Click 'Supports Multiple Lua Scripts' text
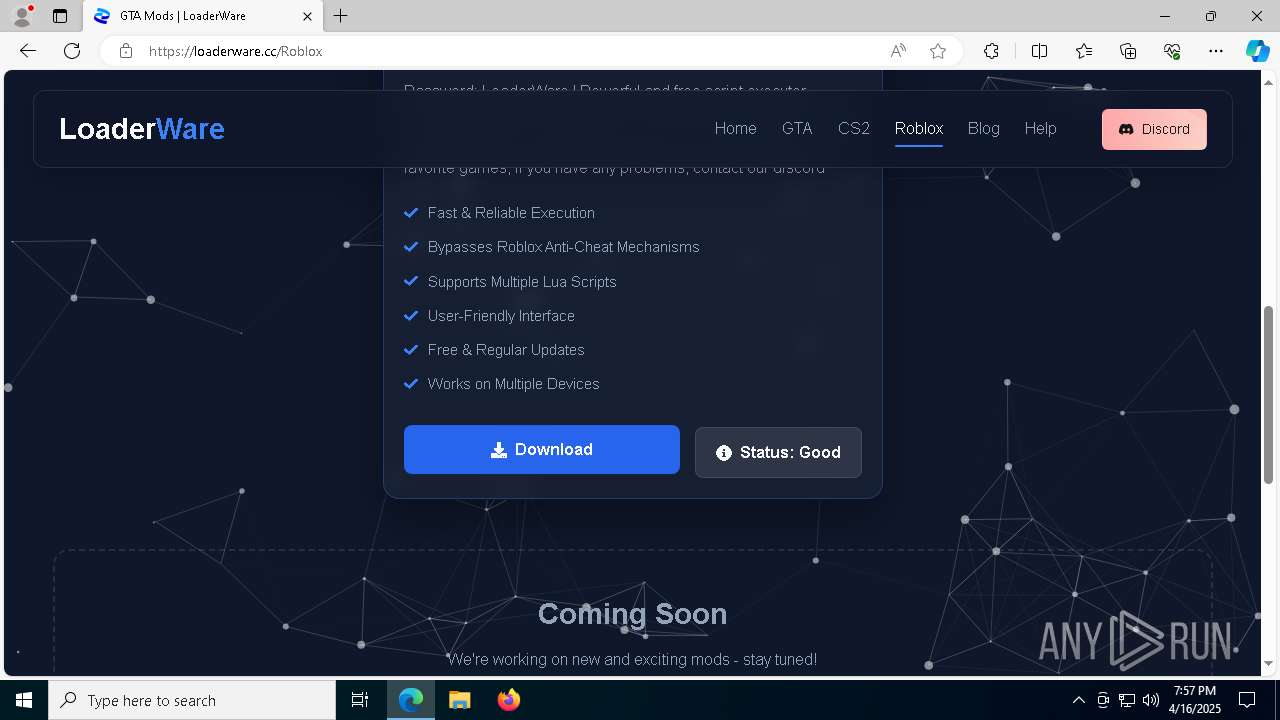1280x720 pixels. (522, 282)
